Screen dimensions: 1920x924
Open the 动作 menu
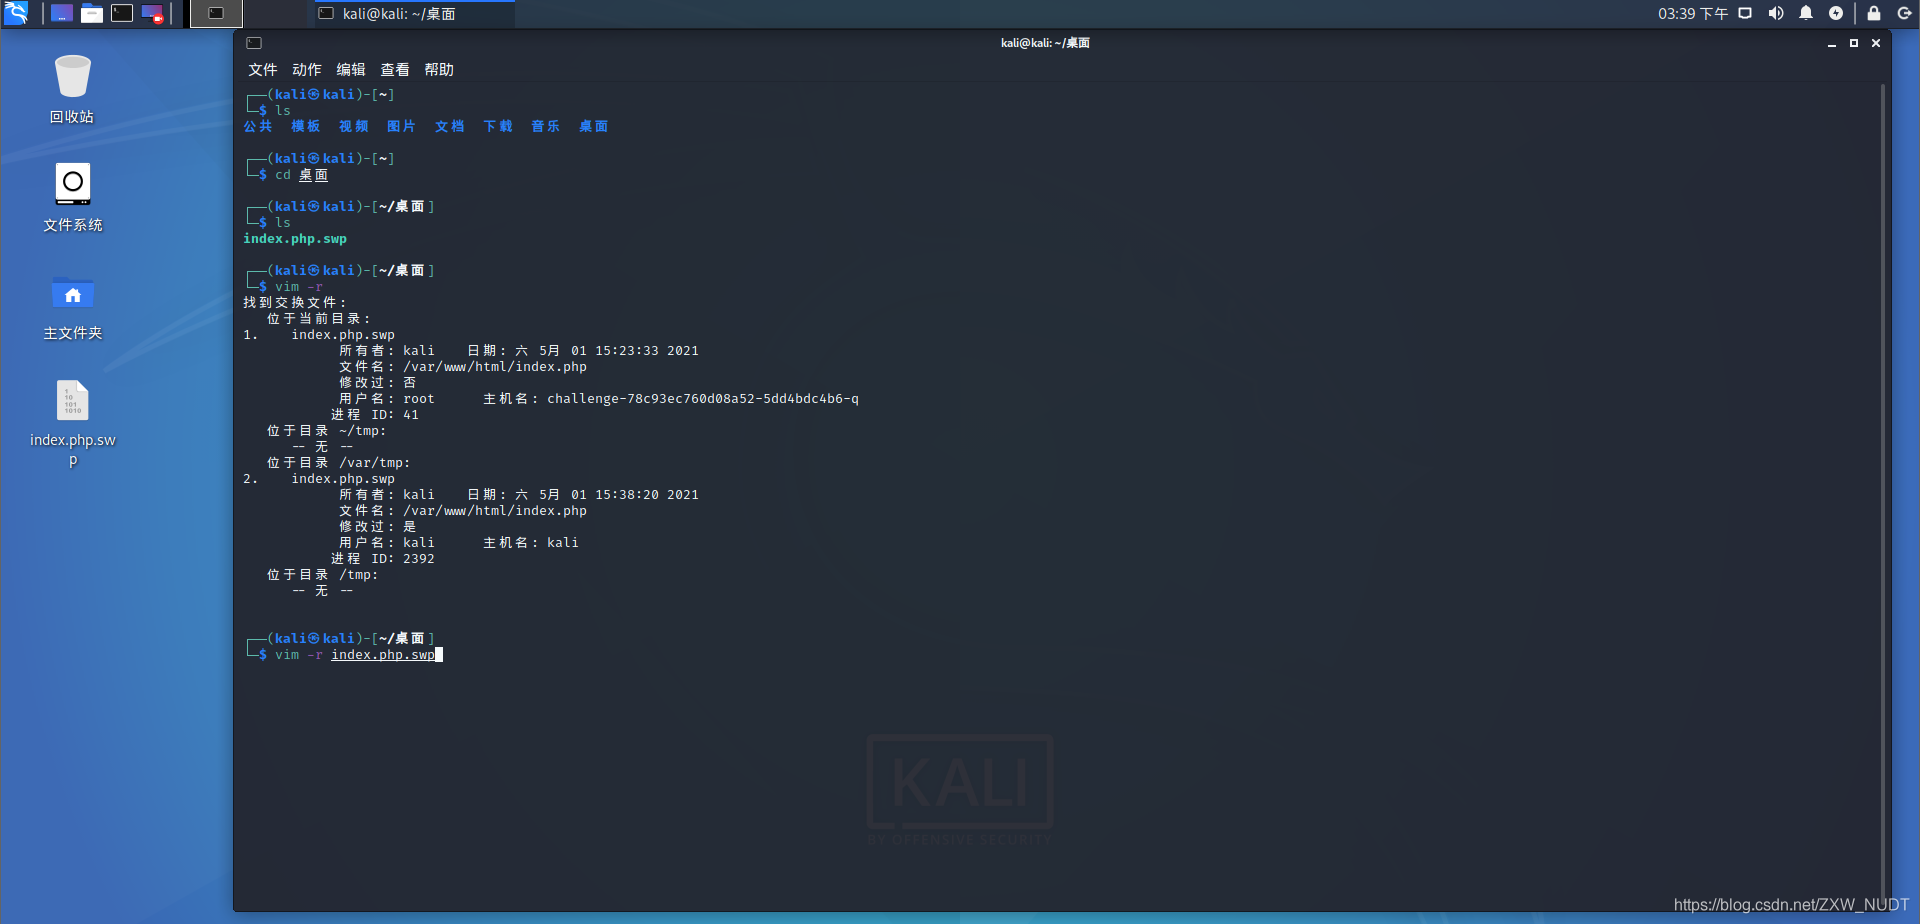306,69
